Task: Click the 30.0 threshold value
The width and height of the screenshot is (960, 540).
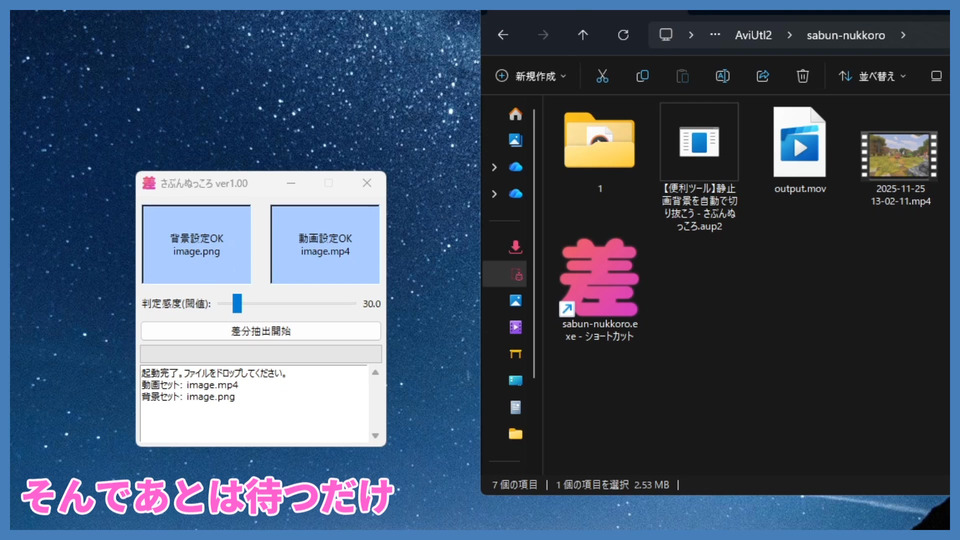Action: 372,304
